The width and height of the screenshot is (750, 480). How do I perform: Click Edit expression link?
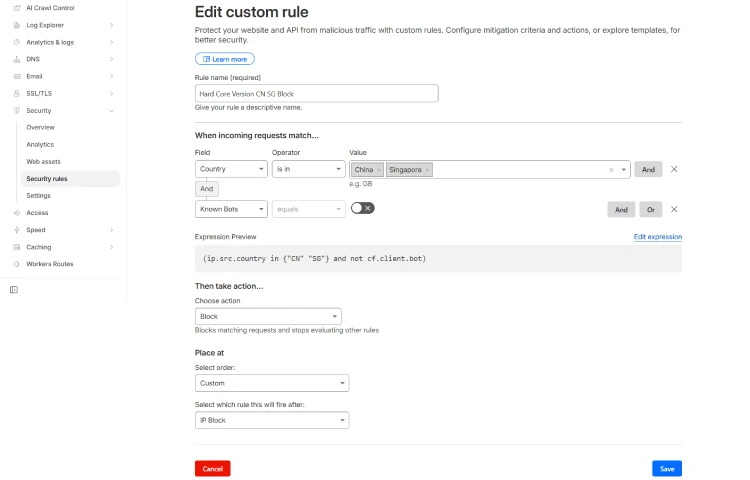click(658, 237)
